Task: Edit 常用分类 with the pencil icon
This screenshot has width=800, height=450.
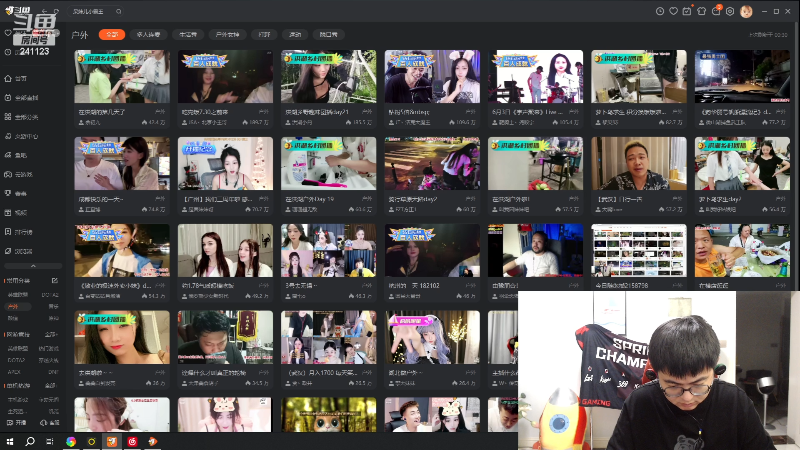Action: coord(55,281)
